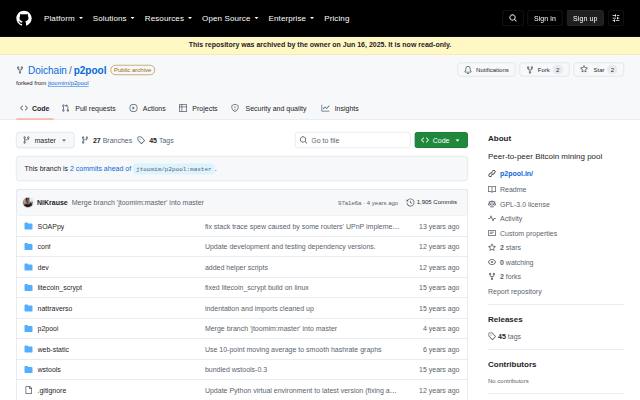Open the p2pool.in website link
This screenshot has height=400, width=640.
click(x=516, y=174)
